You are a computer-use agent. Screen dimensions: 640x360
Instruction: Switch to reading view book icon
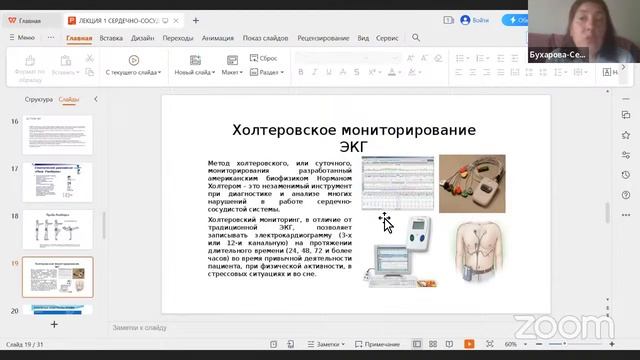(x=449, y=344)
